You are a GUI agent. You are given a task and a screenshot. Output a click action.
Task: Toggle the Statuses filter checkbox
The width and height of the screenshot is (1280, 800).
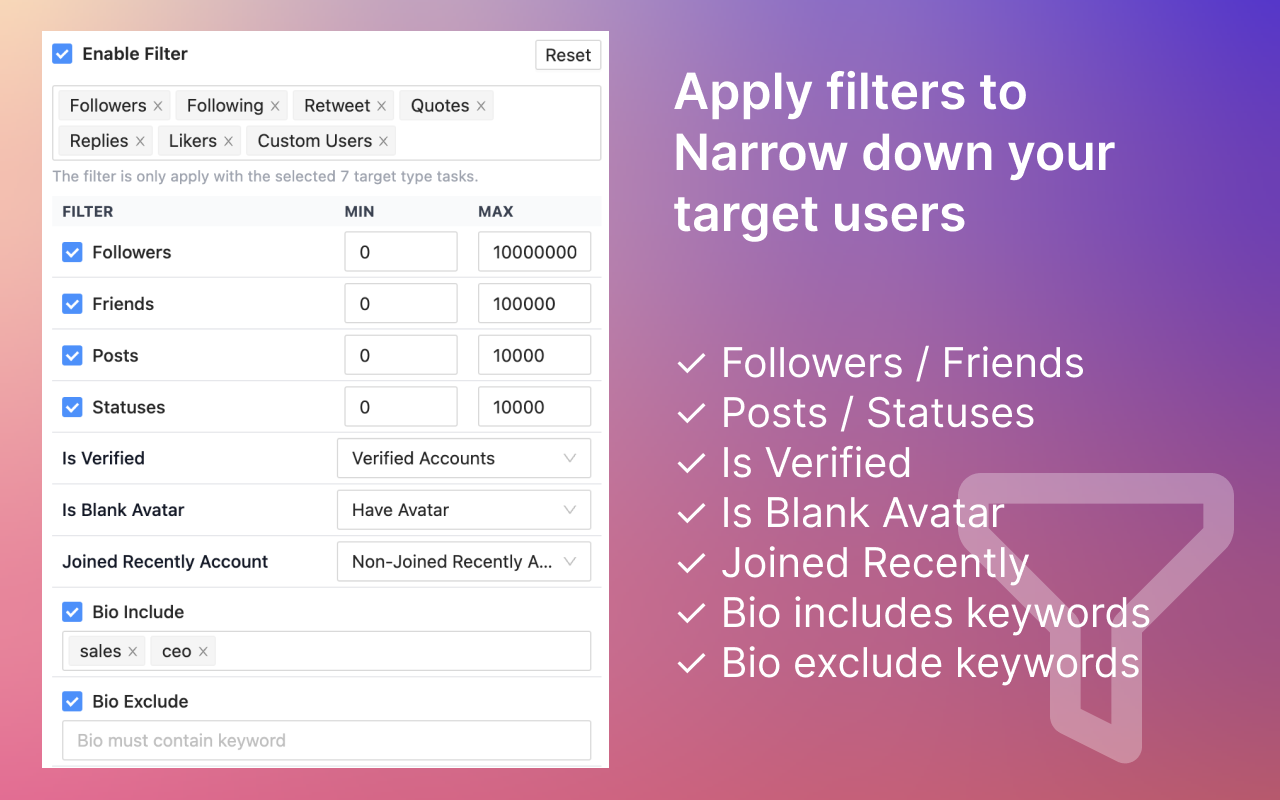point(72,407)
